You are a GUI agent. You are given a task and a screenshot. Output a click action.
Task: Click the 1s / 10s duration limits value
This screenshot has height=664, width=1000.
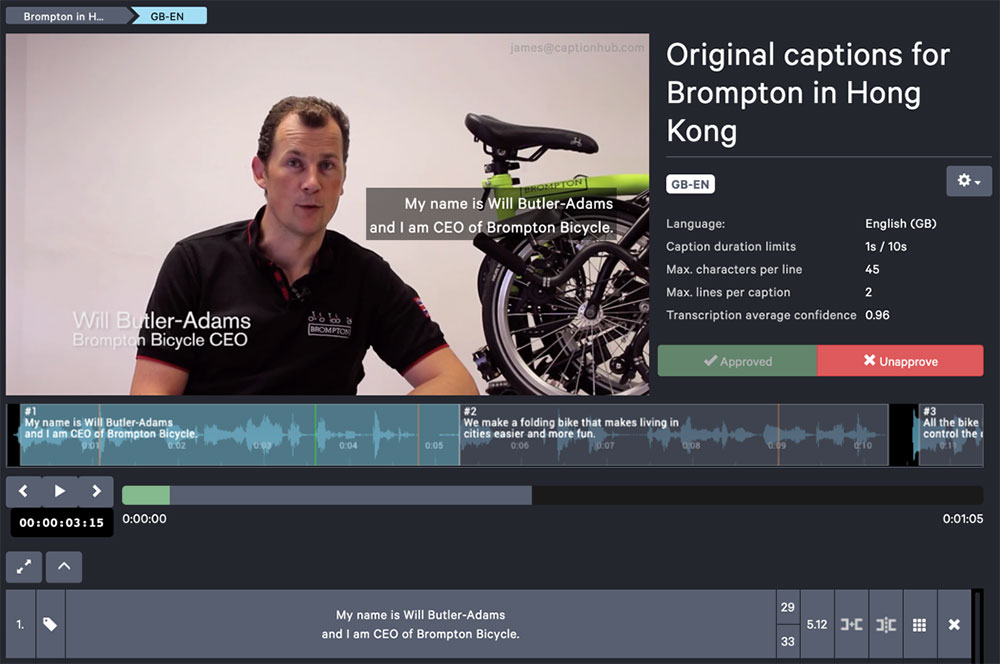point(886,247)
